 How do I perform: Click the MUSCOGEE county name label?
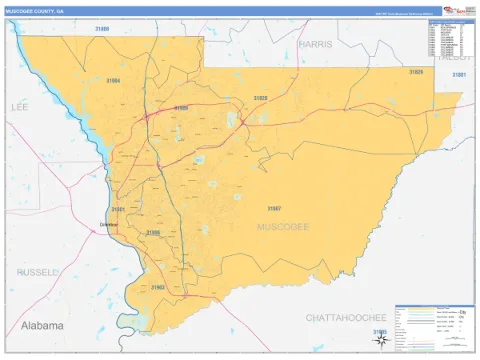(283, 227)
